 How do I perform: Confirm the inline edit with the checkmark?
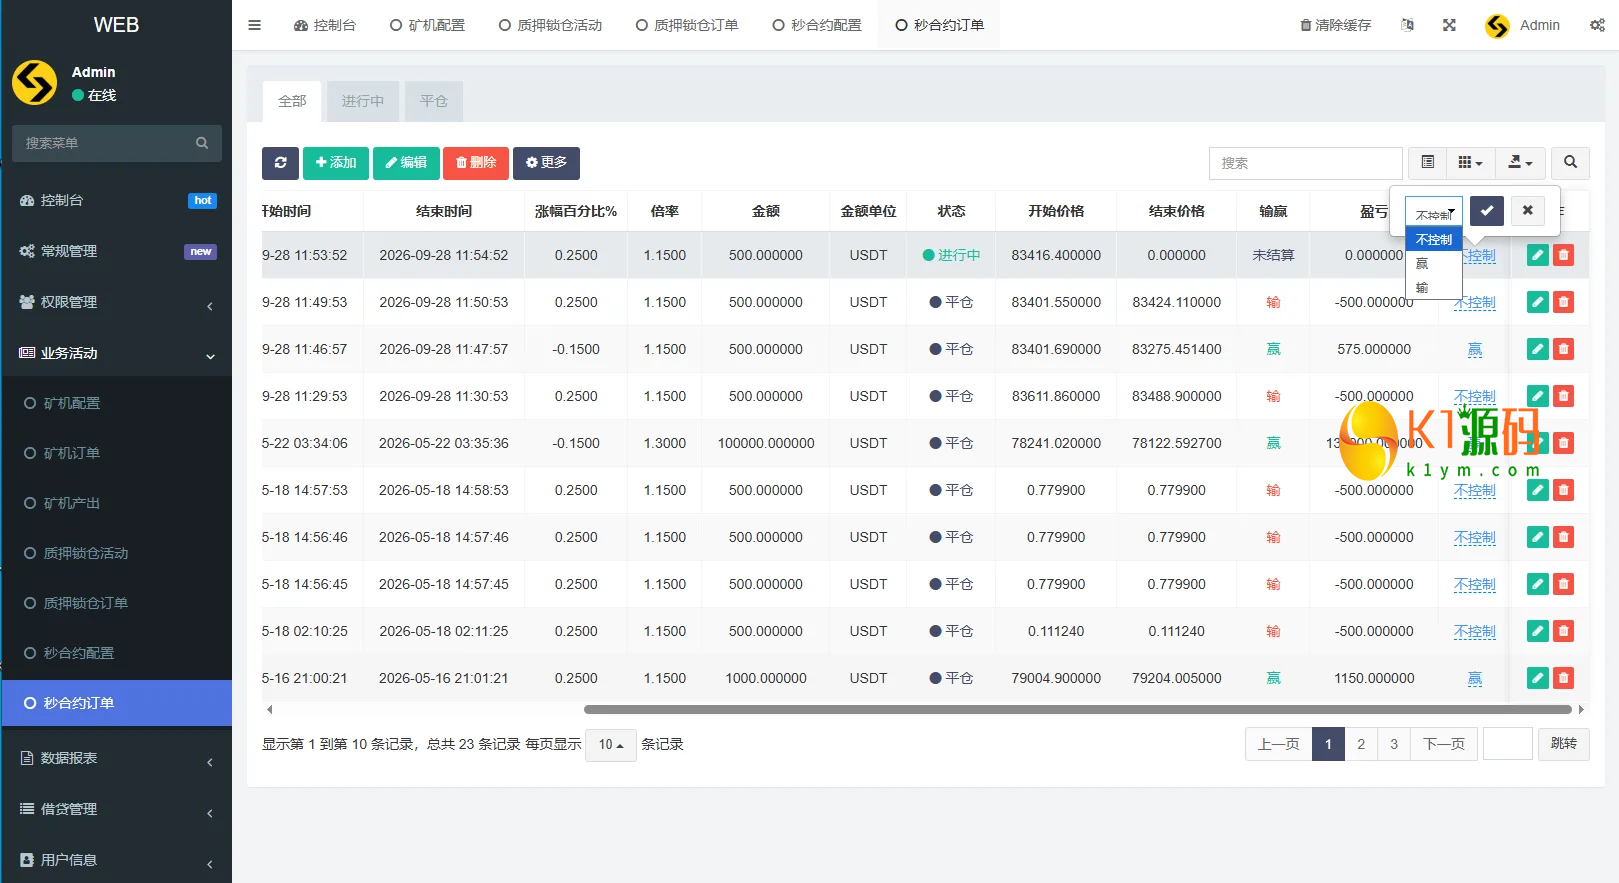coord(1487,210)
